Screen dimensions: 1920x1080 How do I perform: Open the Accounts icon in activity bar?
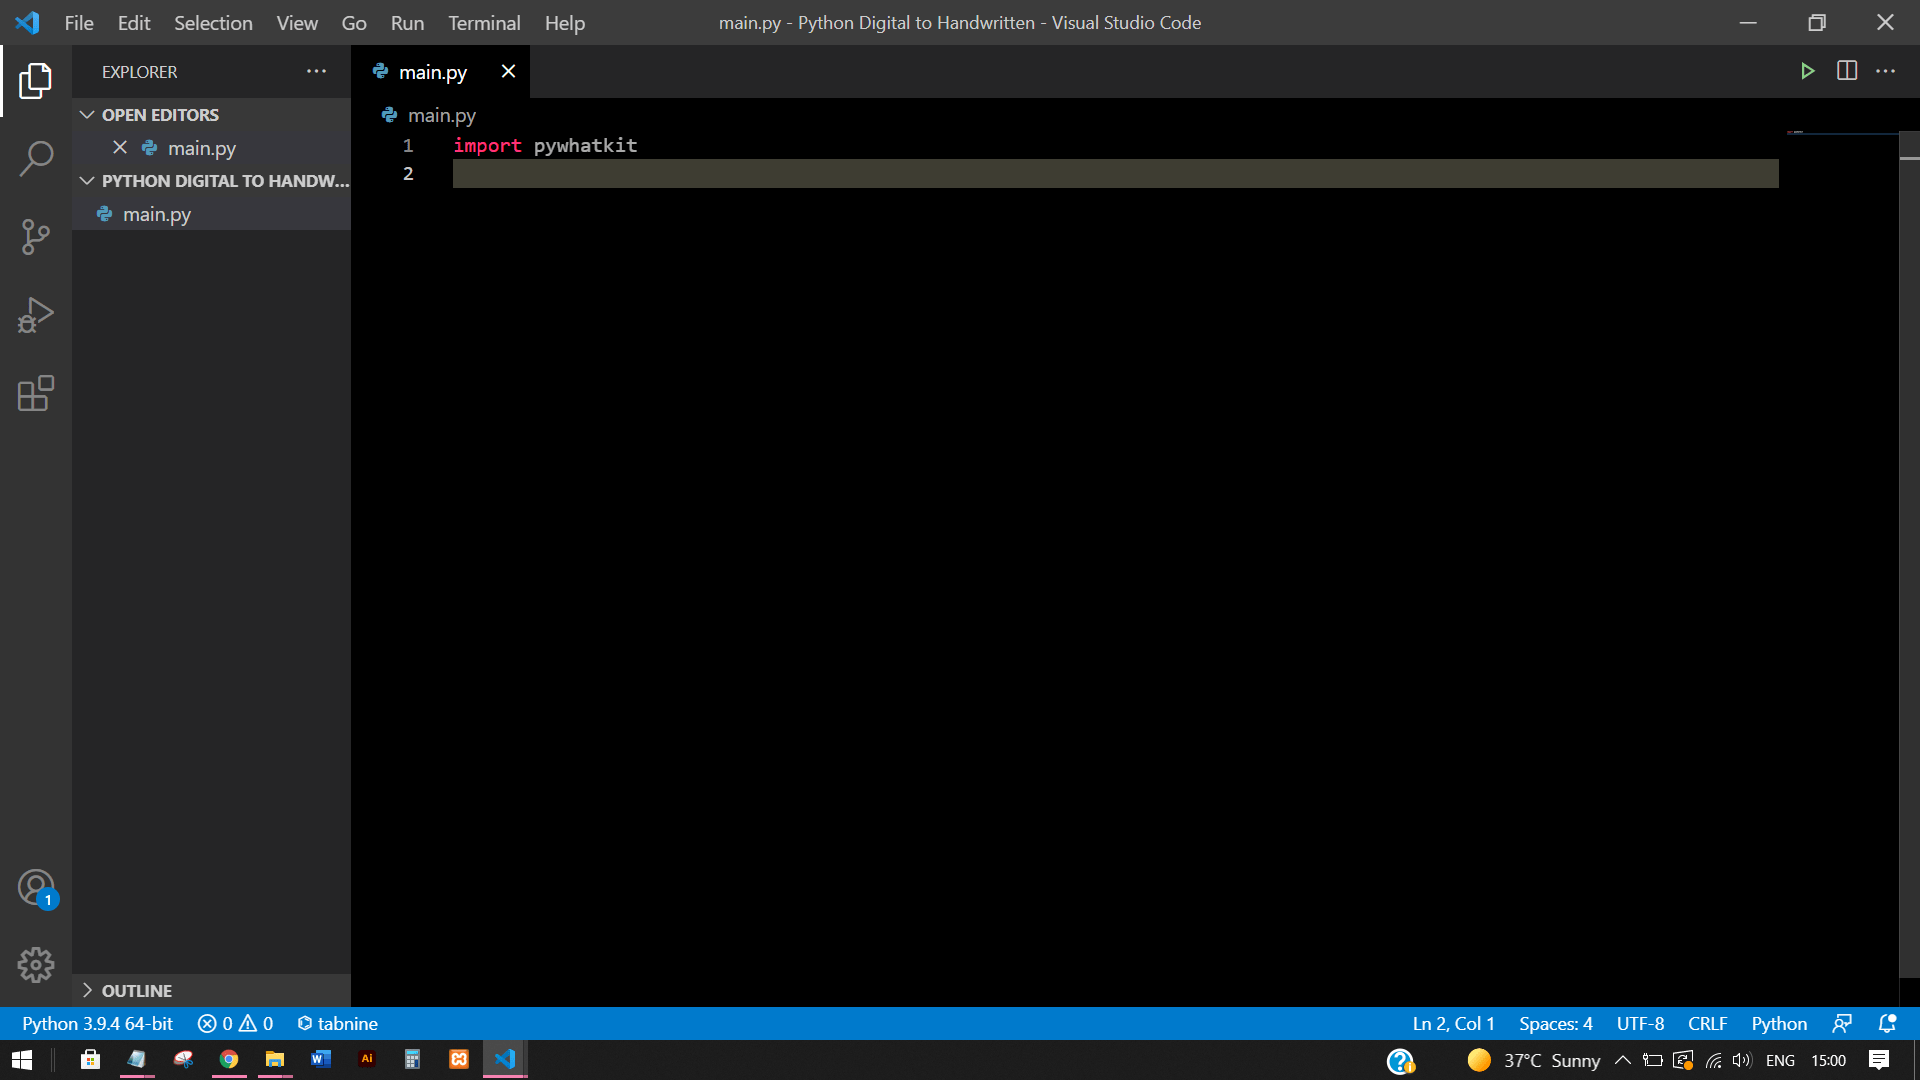click(x=36, y=887)
